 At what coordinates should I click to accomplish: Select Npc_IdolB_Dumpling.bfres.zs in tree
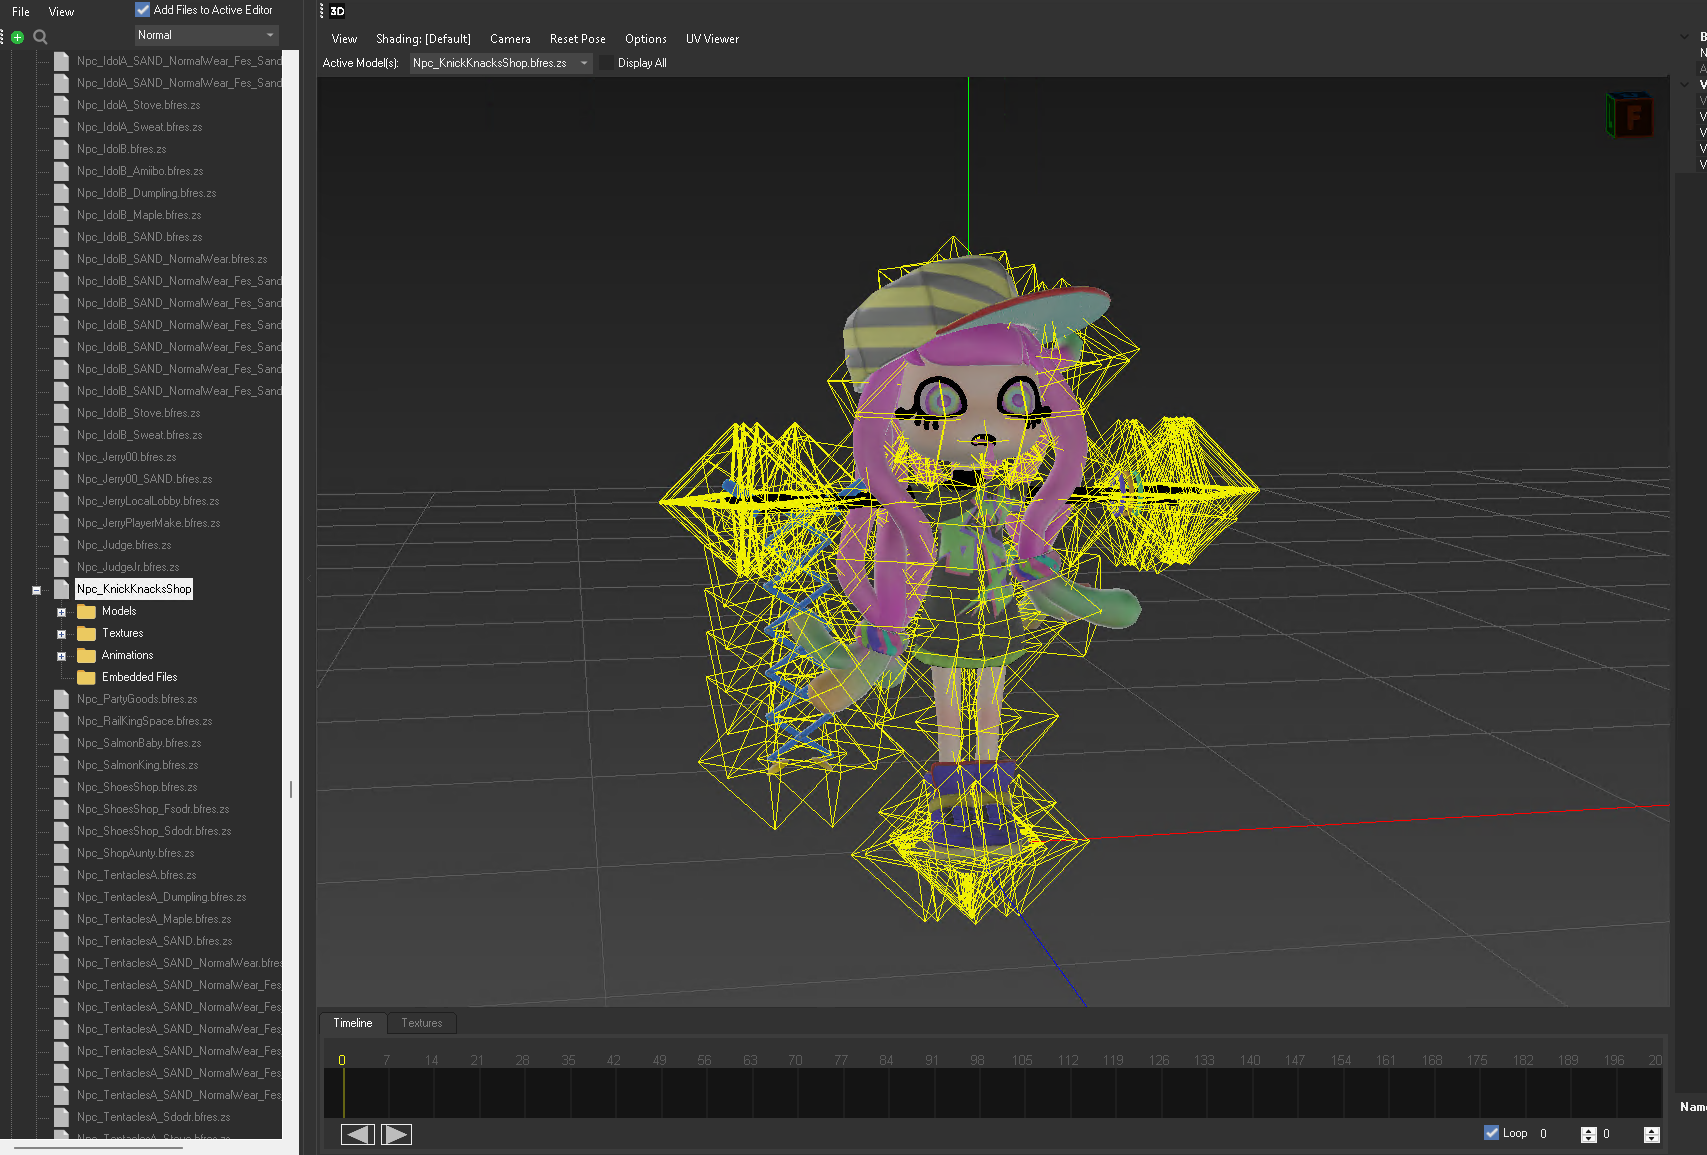(146, 193)
